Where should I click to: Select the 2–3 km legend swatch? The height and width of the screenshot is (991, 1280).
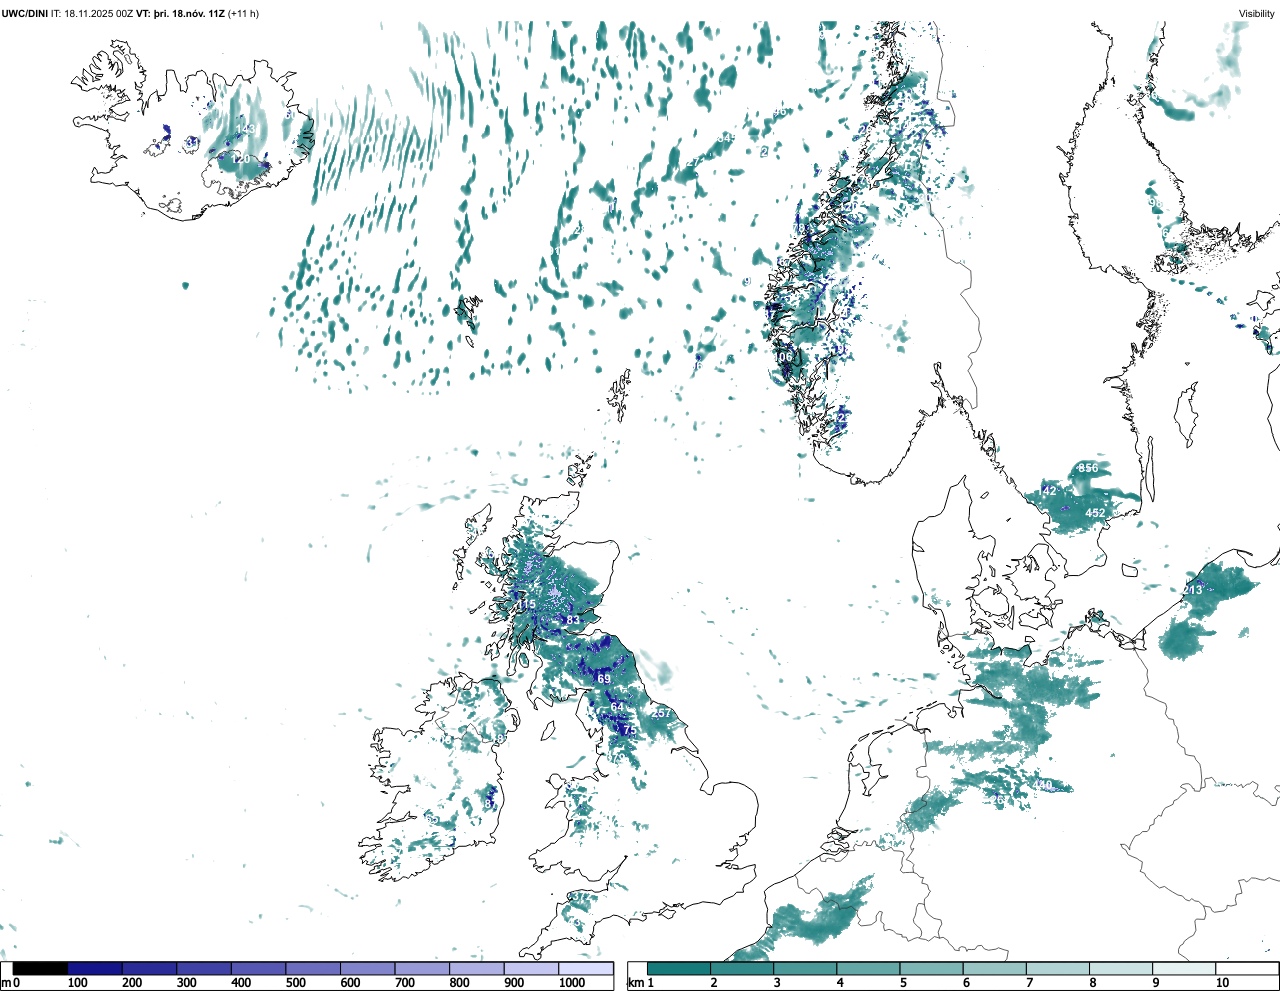742,968
